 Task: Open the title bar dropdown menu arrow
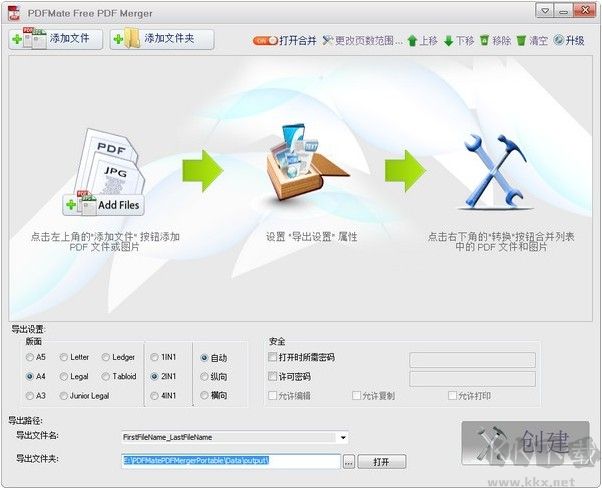coord(545,11)
